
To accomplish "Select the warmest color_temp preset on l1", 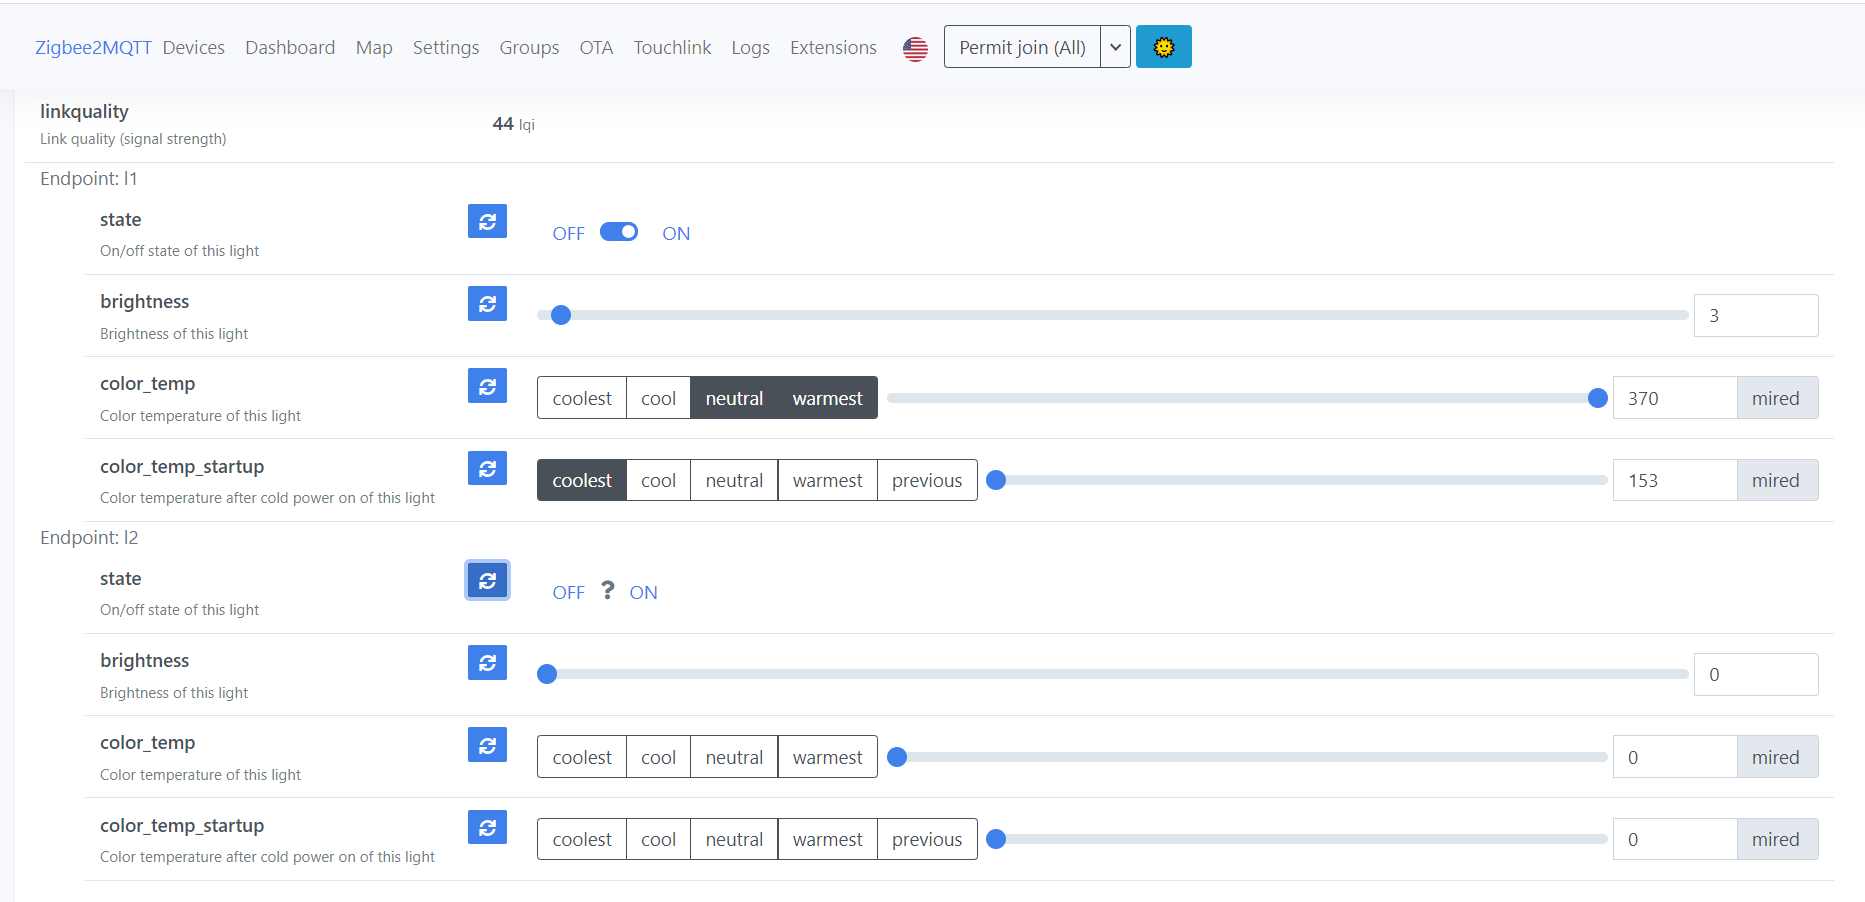I will click(x=826, y=397).
